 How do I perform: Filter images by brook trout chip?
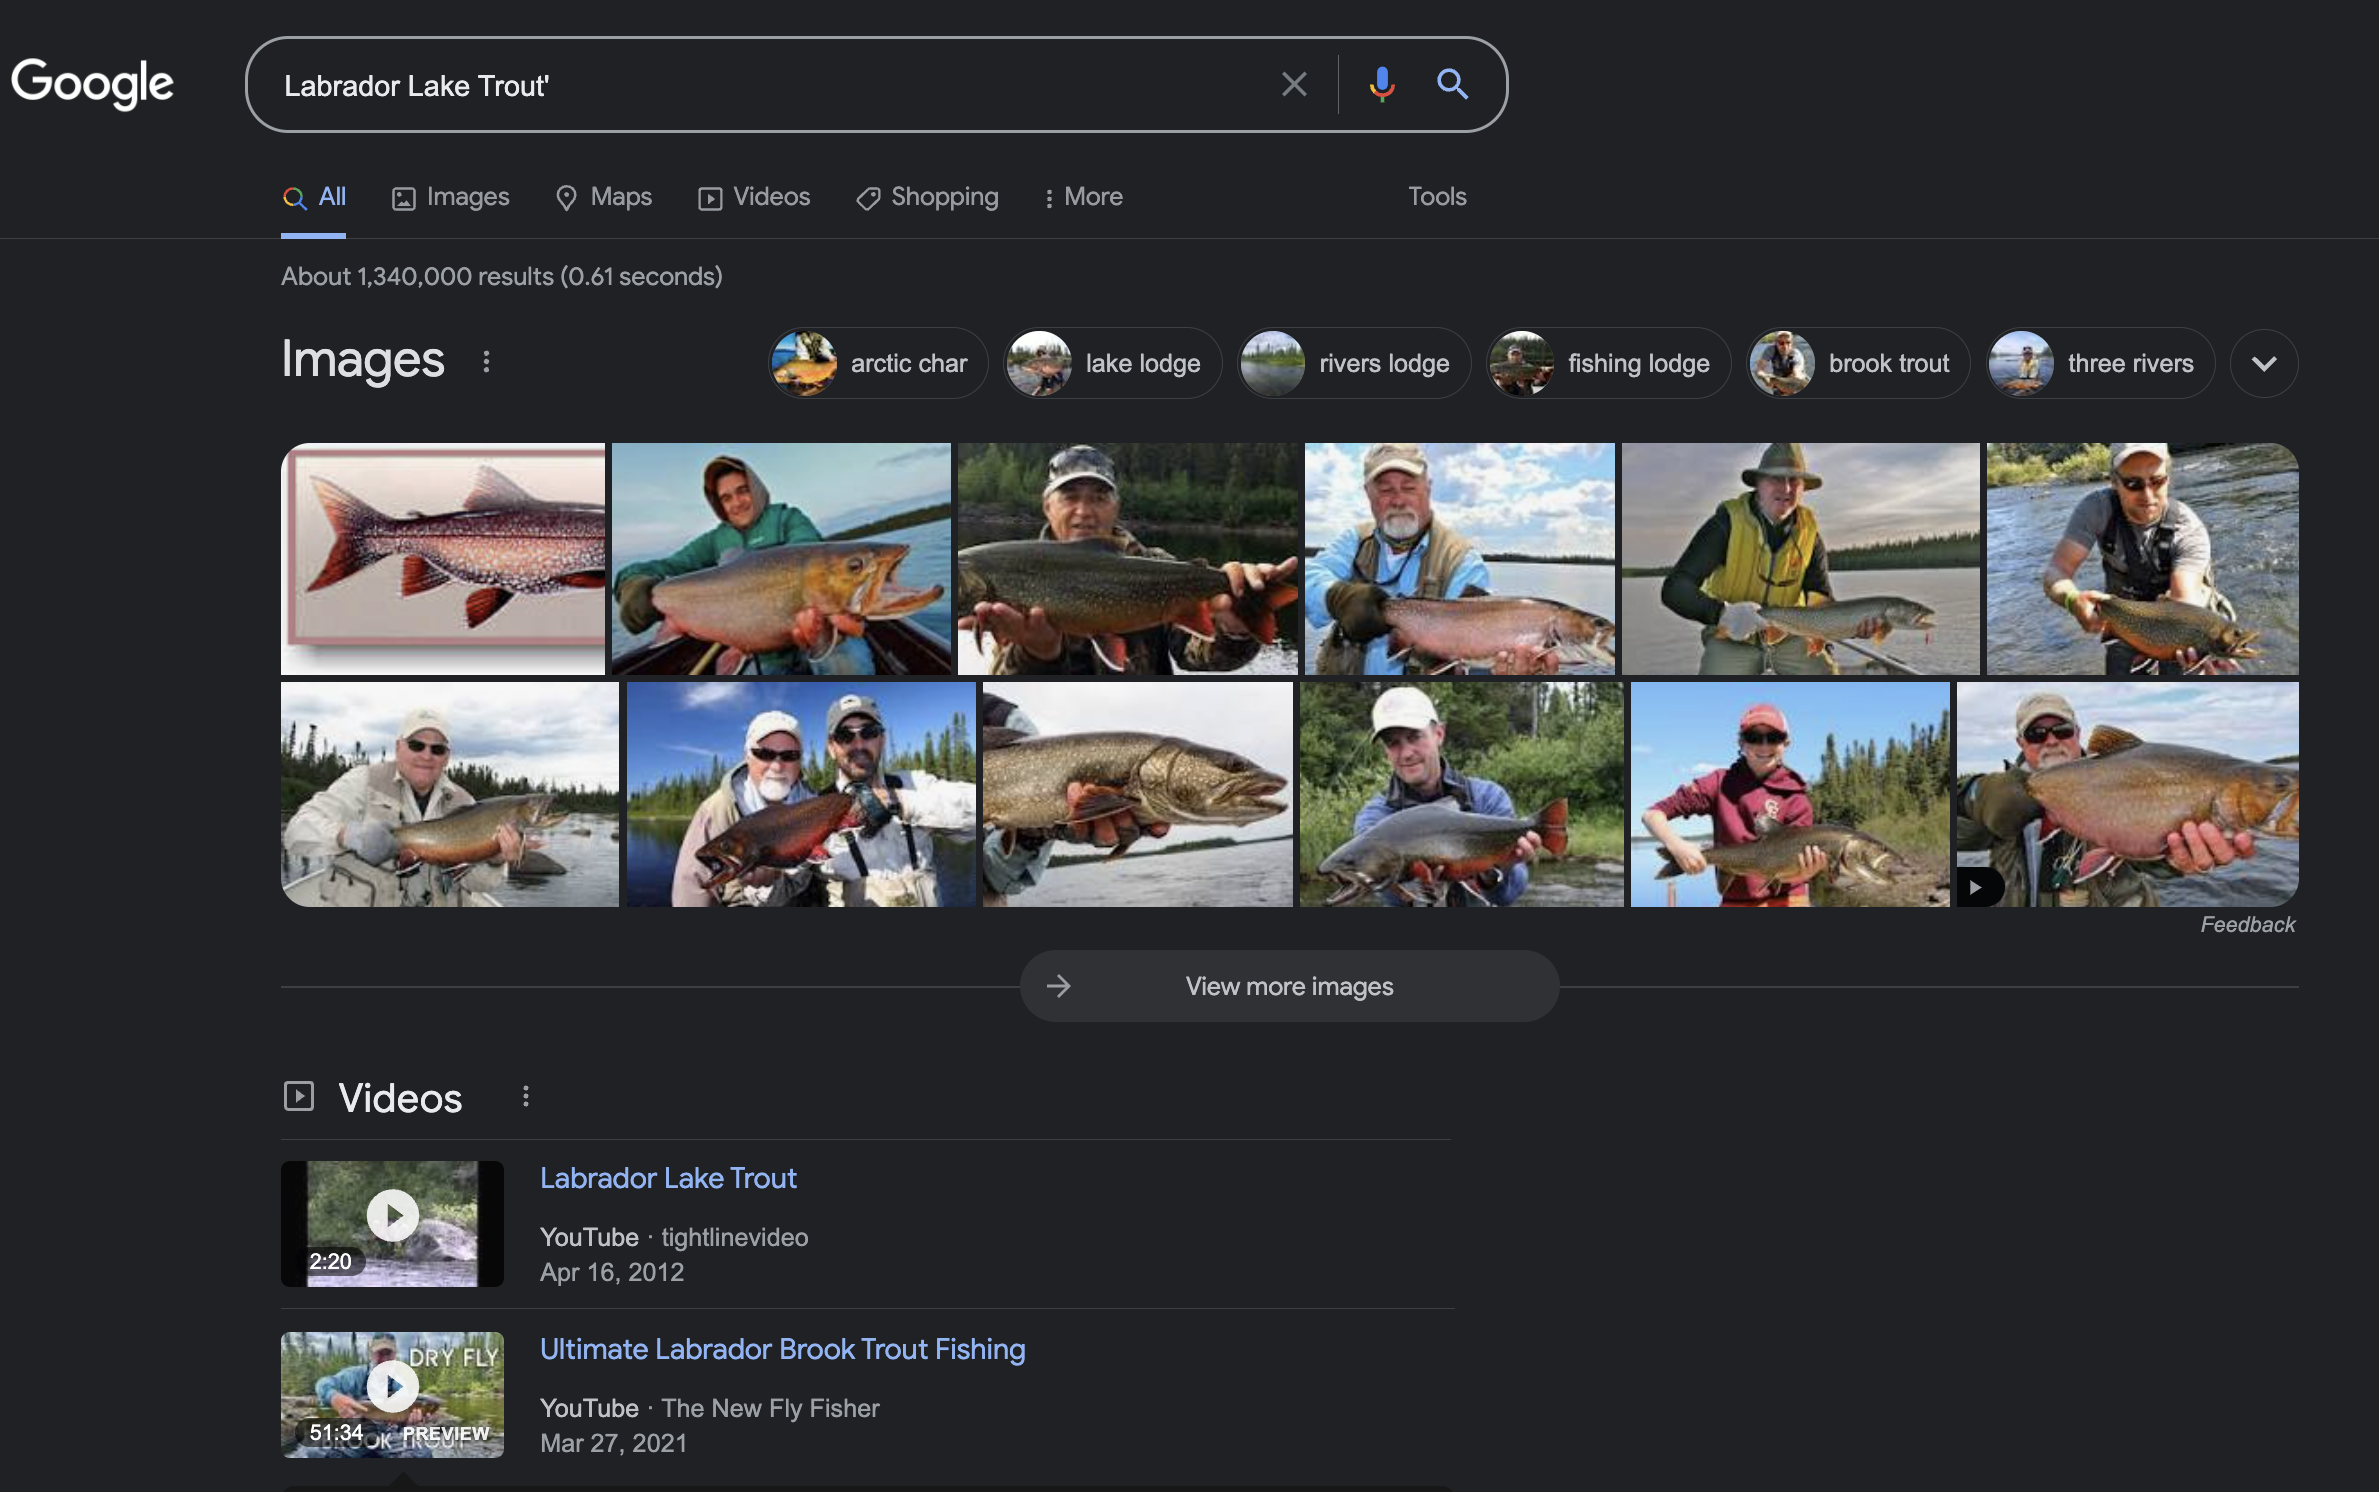[x=1857, y=364]
